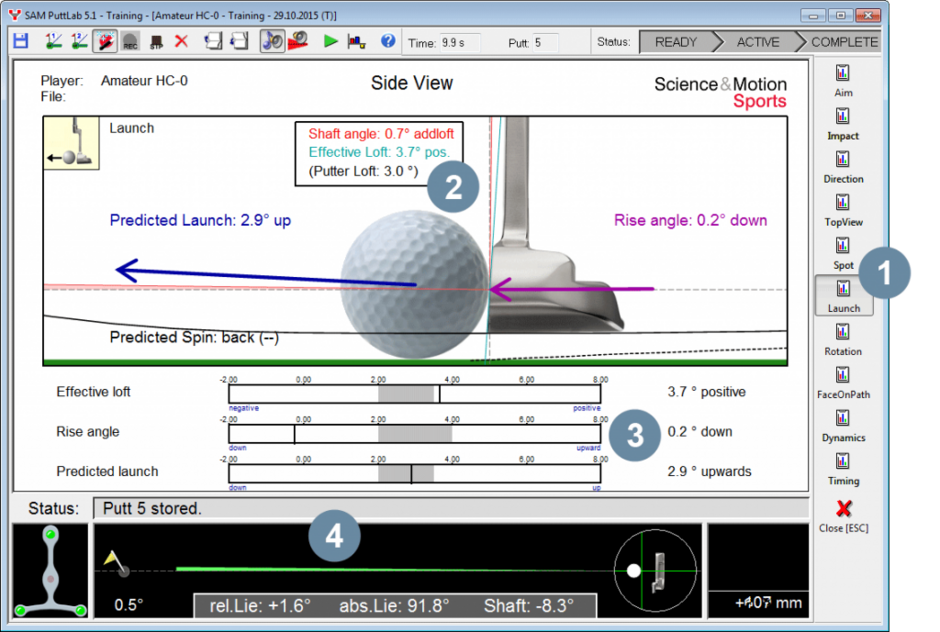The width and height of the screenshot is (940, 632).
Task: Click the Effective loft bar gauge
Action: pyautogui.click(x=414, y=394)
